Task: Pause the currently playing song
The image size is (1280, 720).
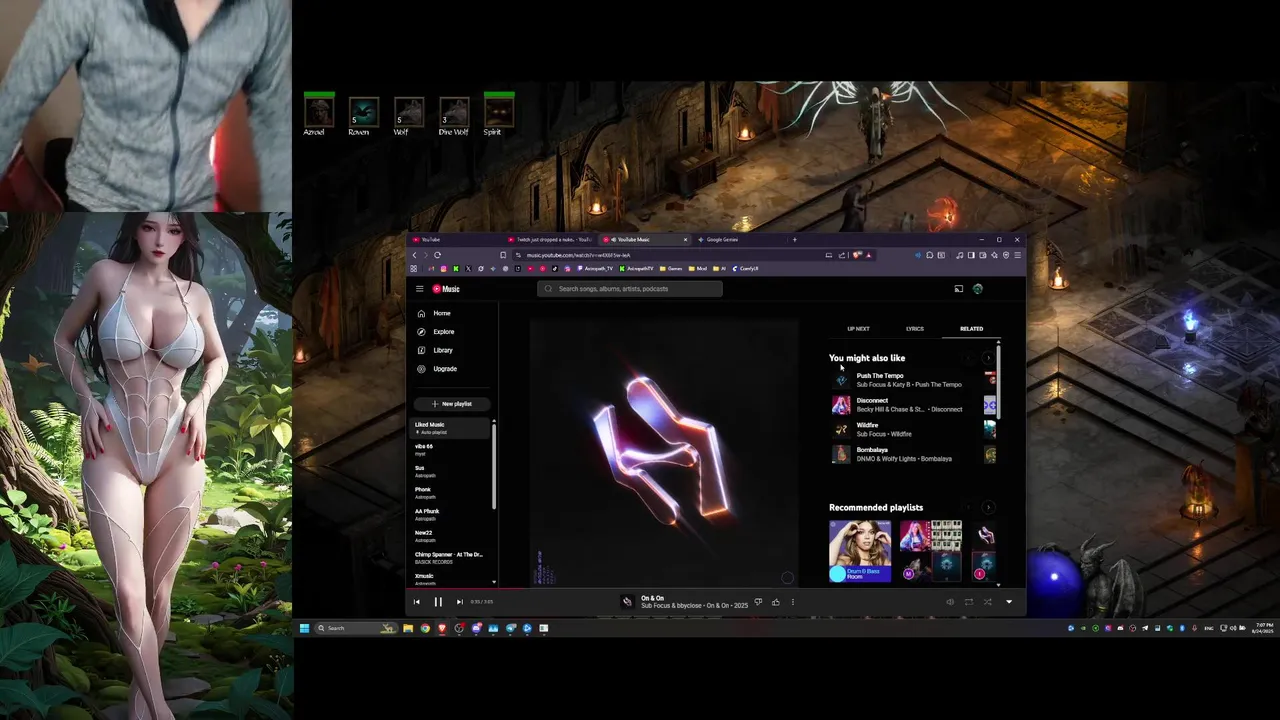Action: [x=438, y=602]
